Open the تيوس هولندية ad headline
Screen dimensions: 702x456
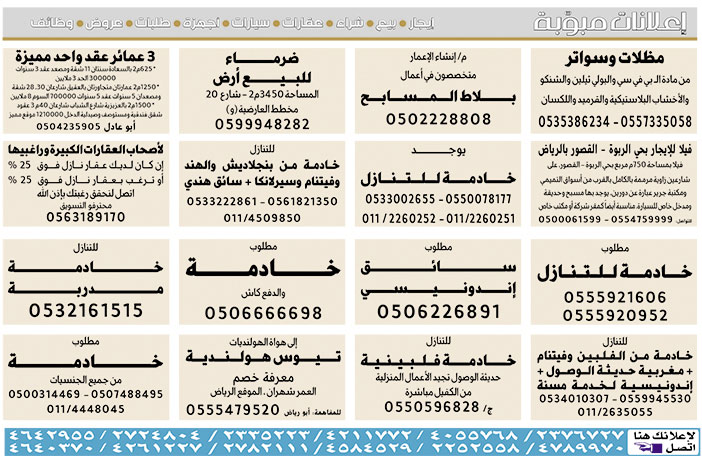click(263, 357)
